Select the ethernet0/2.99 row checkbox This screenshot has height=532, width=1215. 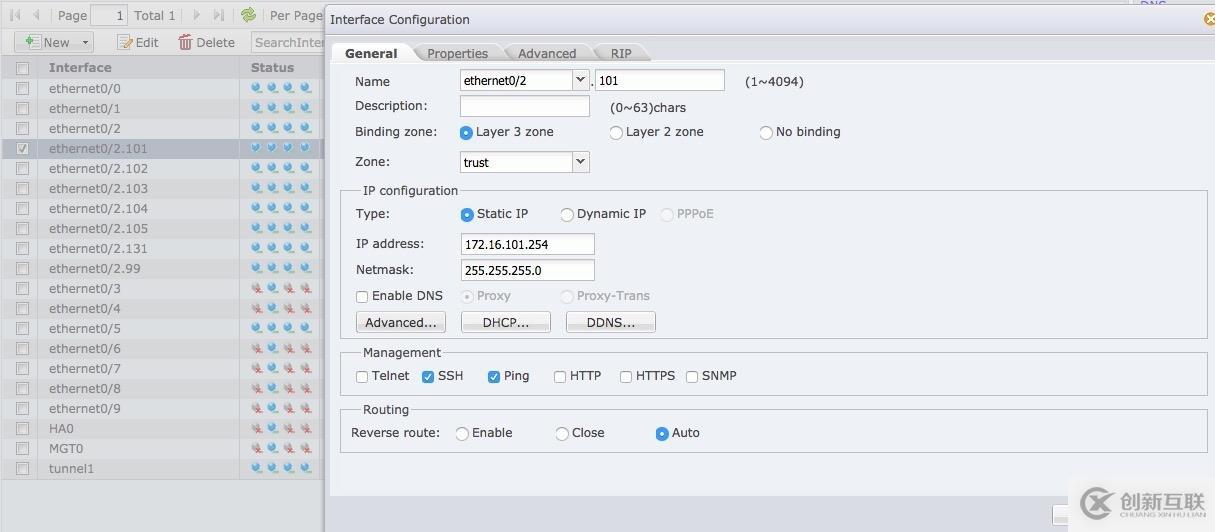point(22,268)
